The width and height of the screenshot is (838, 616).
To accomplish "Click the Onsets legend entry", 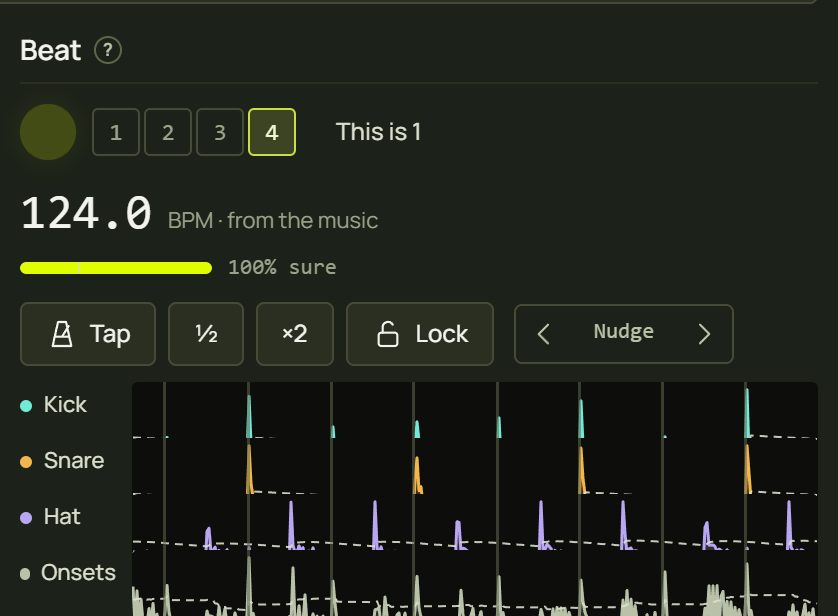I will (68, 573).
